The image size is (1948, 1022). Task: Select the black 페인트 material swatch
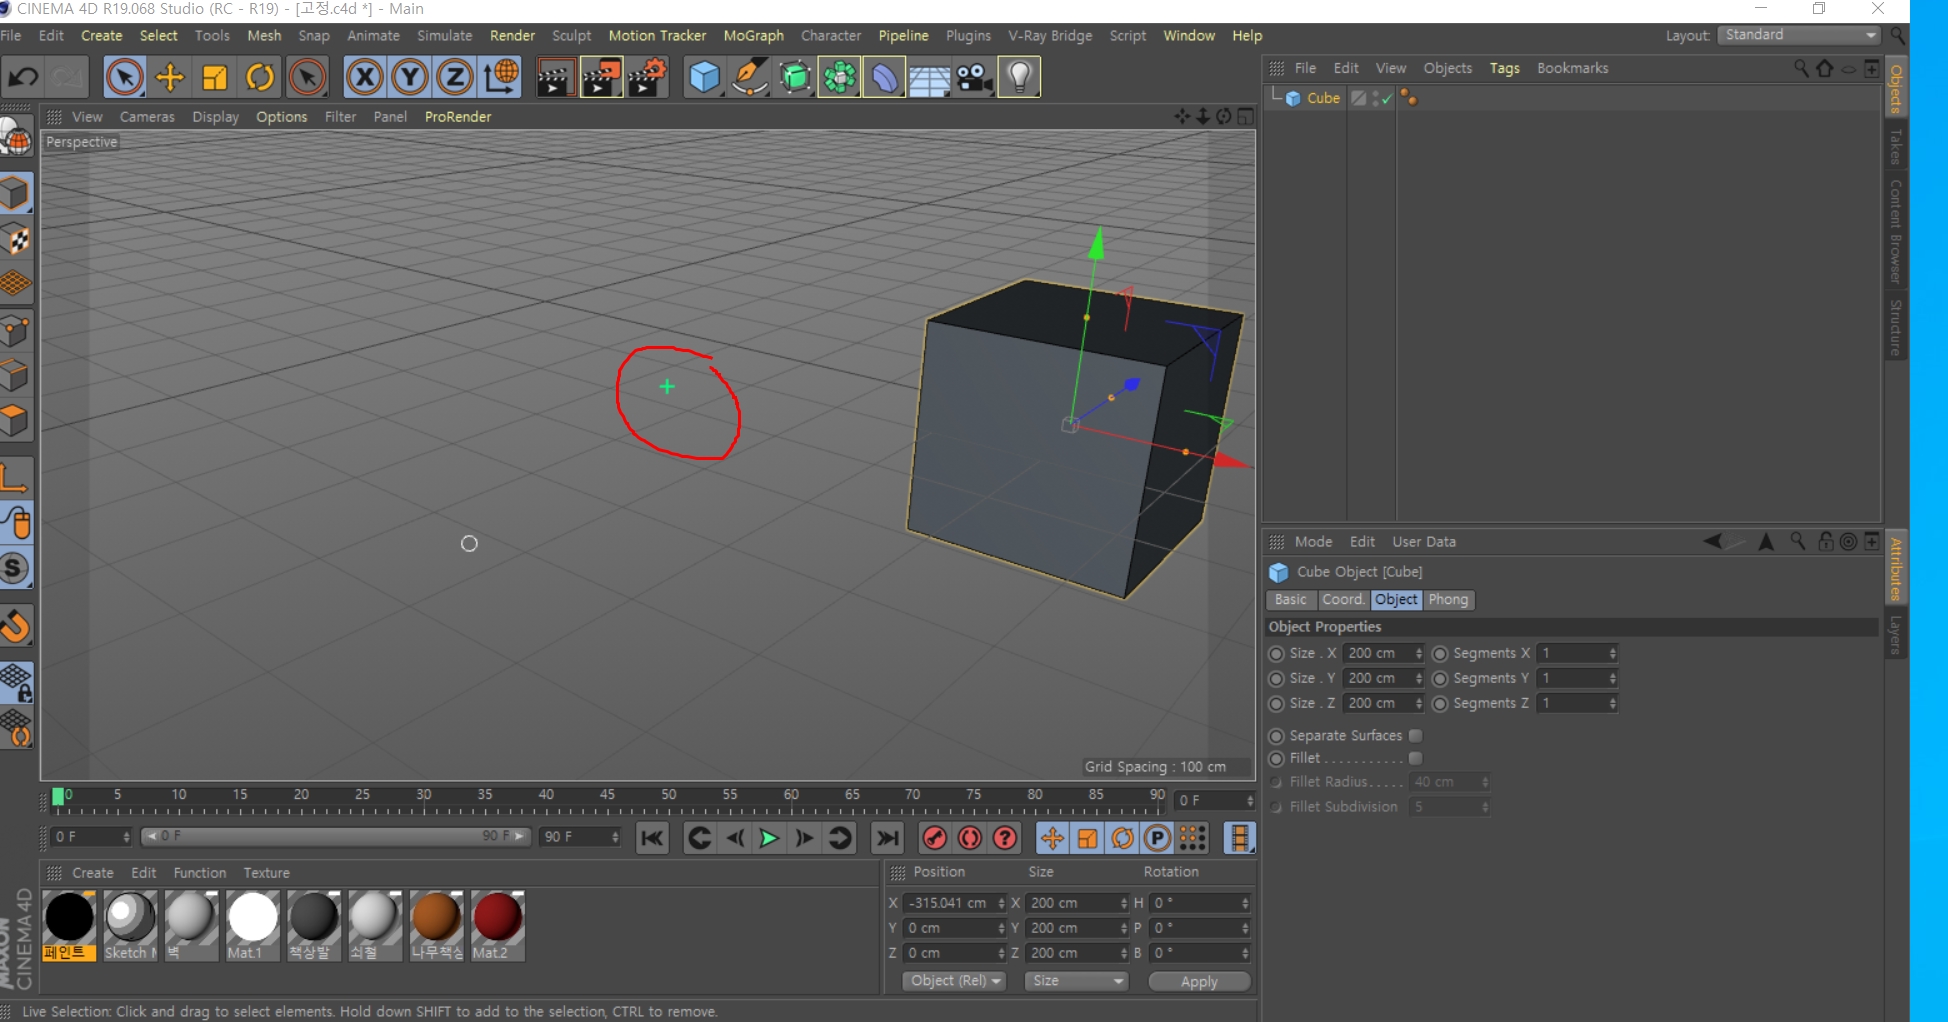tap(69, 926)
